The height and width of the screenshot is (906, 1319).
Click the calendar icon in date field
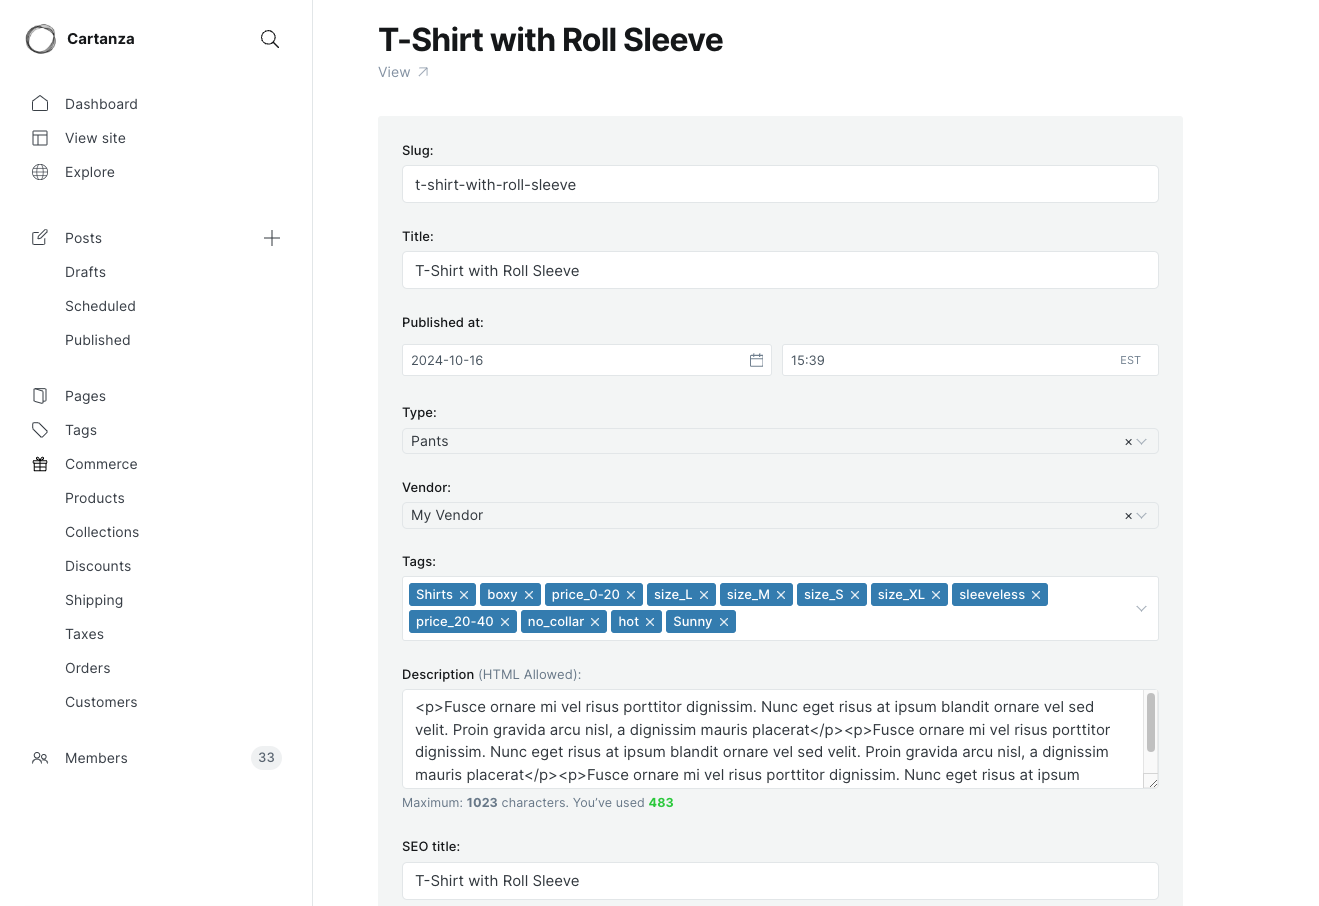[756, 360]
